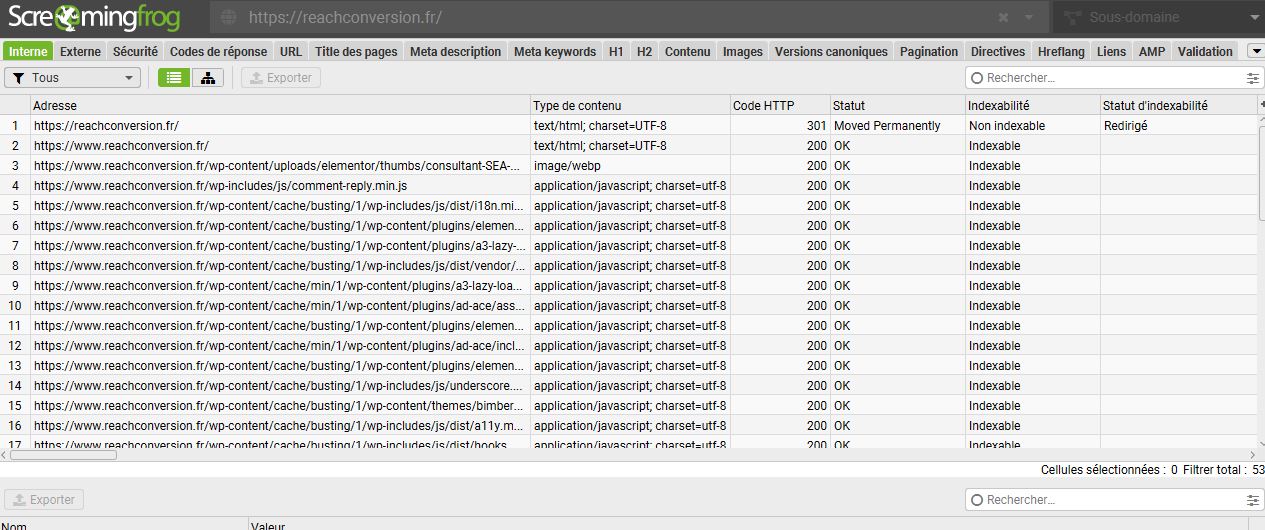The width and height of the screenshot is (1265, 530).
Task: Switch to tree structure view icon
Action: click(207, 78)
